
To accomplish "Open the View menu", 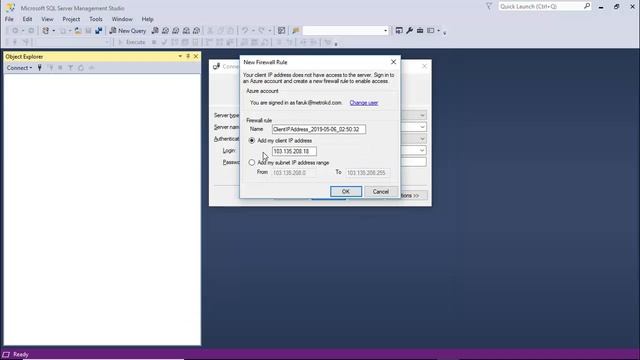I will tap(47, 19).
